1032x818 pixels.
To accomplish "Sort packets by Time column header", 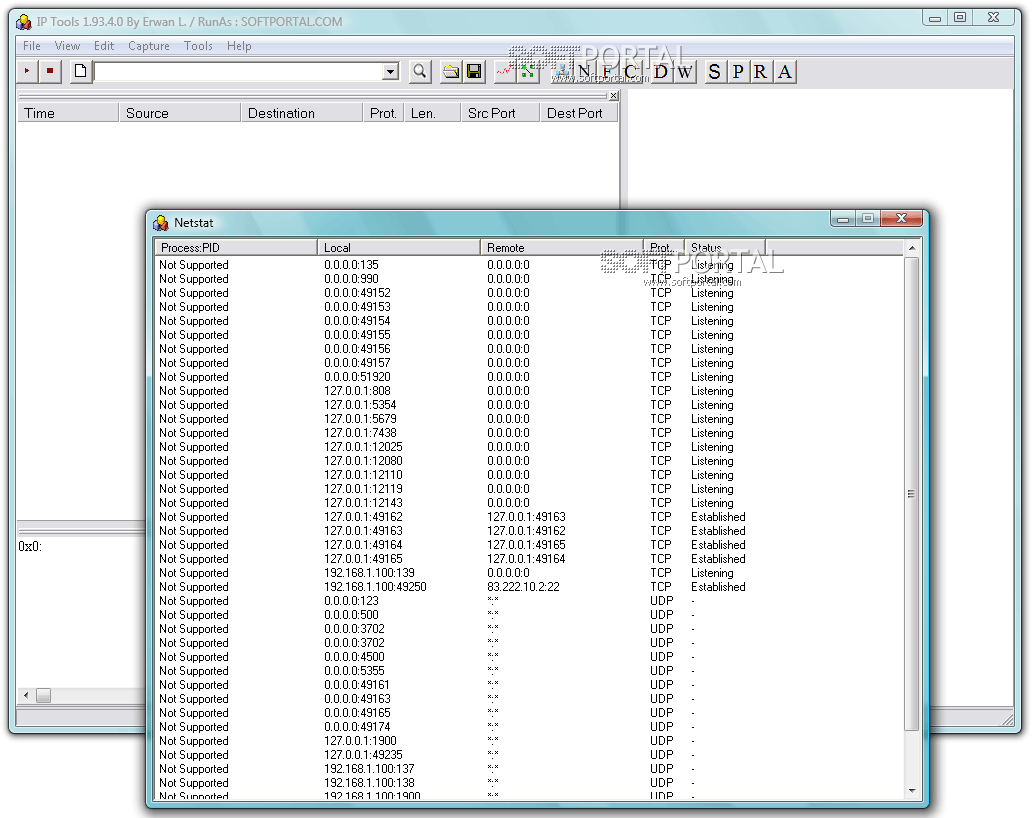I will (68, 113).
